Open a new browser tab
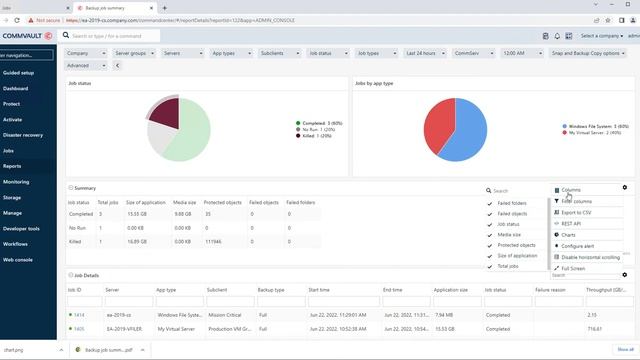The image size is (640, 360). click(164, 8)
